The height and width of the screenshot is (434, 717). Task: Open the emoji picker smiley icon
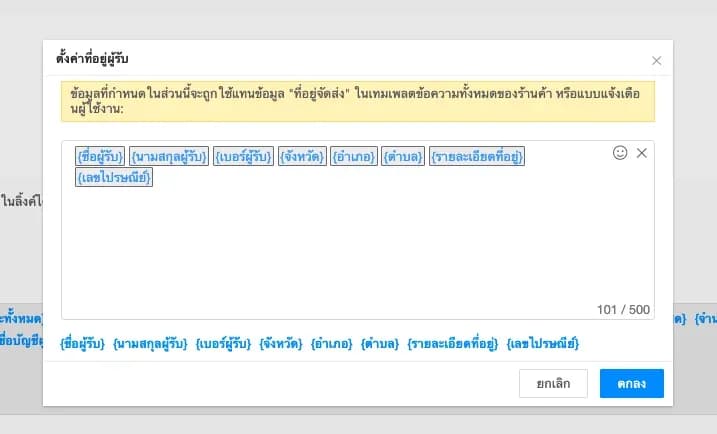point(620,153)
